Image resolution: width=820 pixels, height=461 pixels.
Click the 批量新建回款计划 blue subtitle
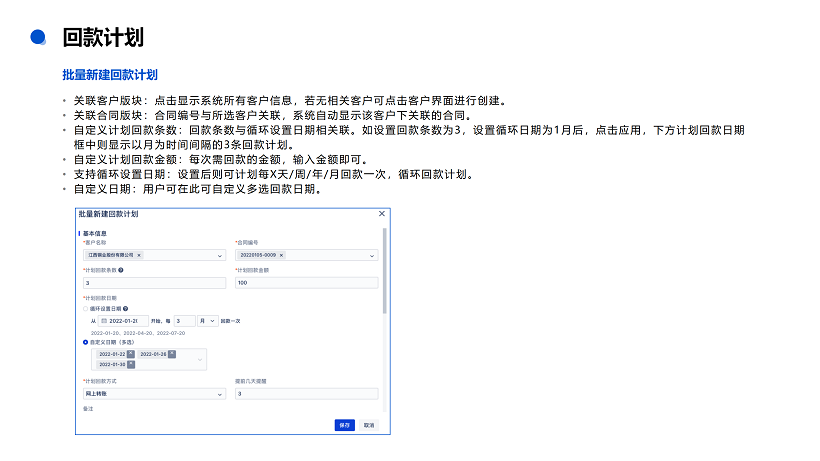click(110, 75)
